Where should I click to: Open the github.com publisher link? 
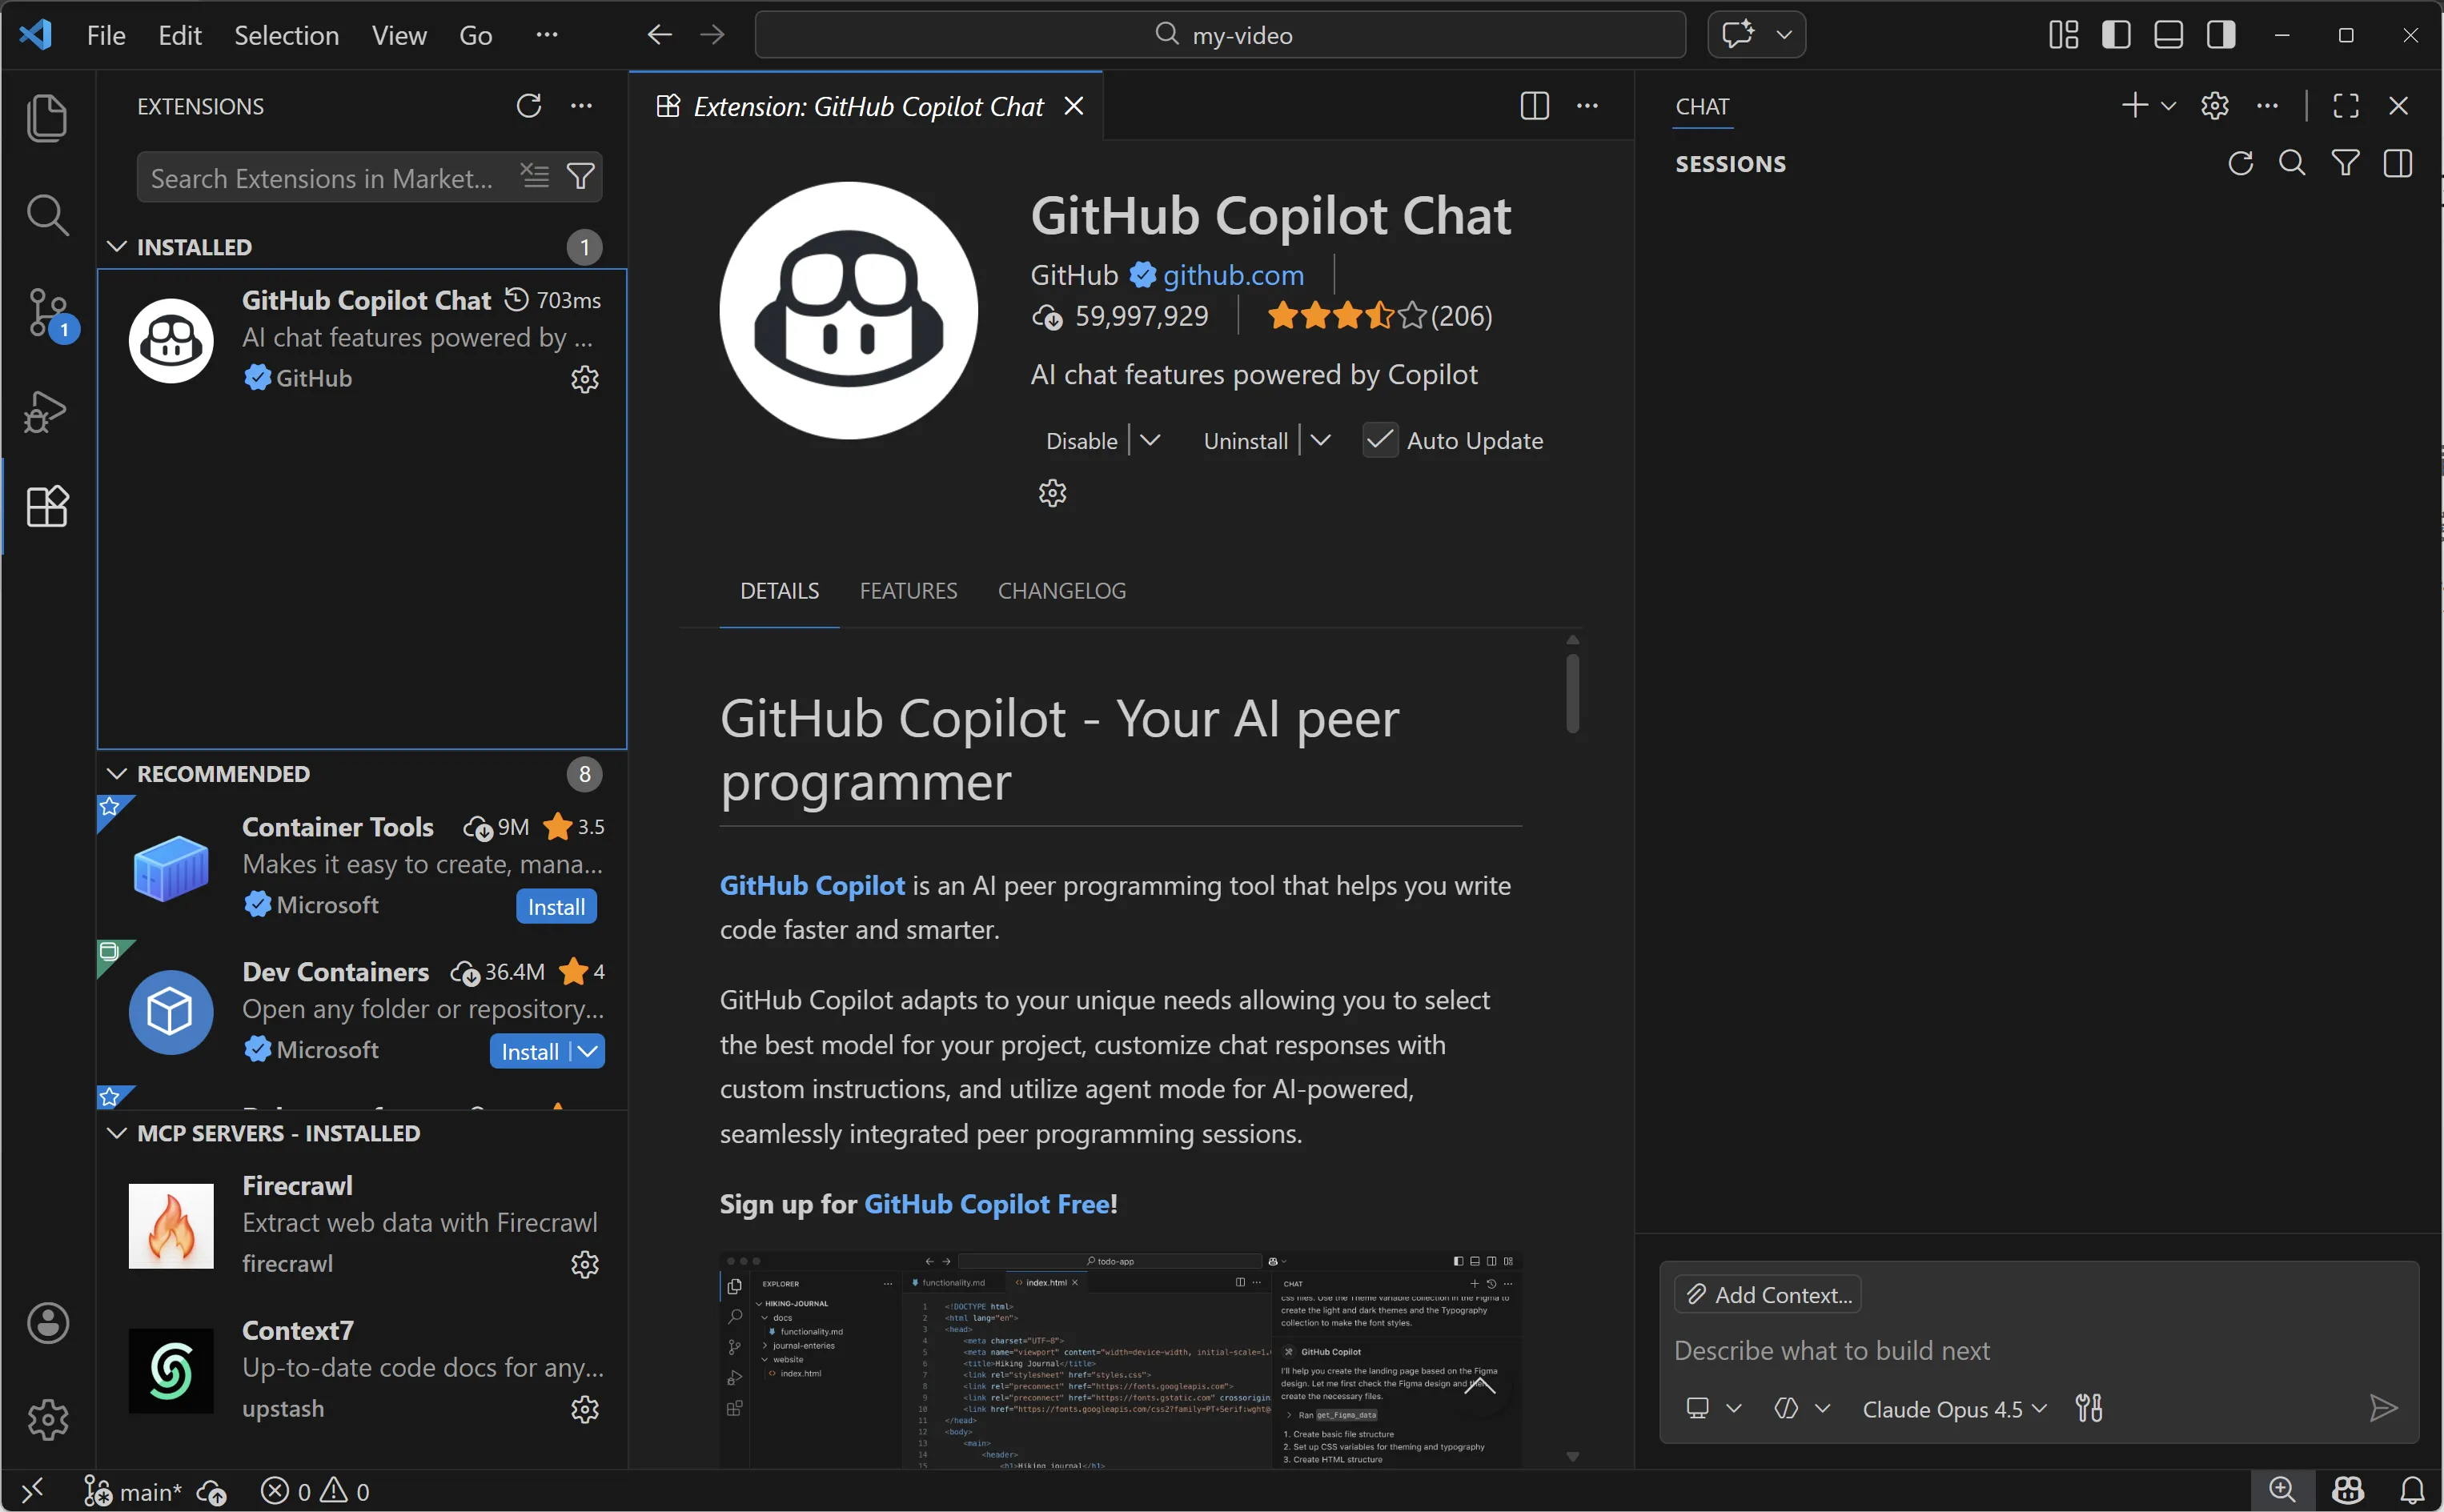coord(1232,275)
